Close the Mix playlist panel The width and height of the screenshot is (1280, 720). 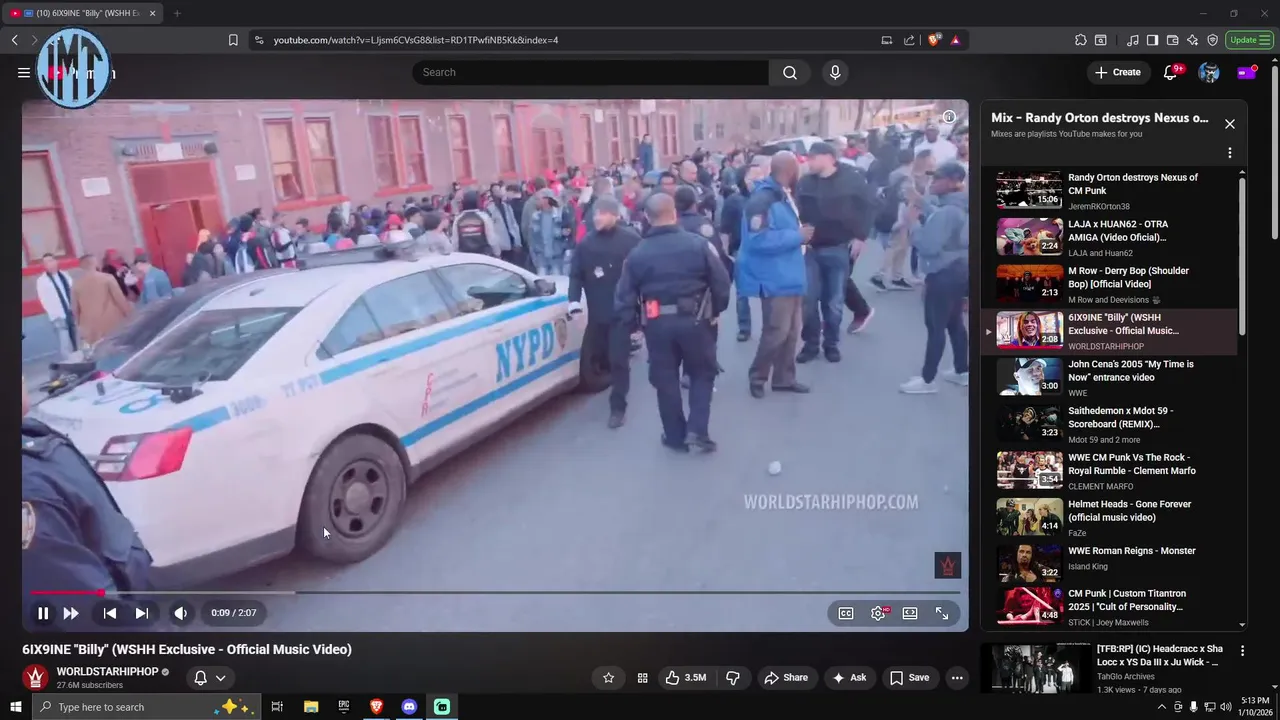[1230, 124]
